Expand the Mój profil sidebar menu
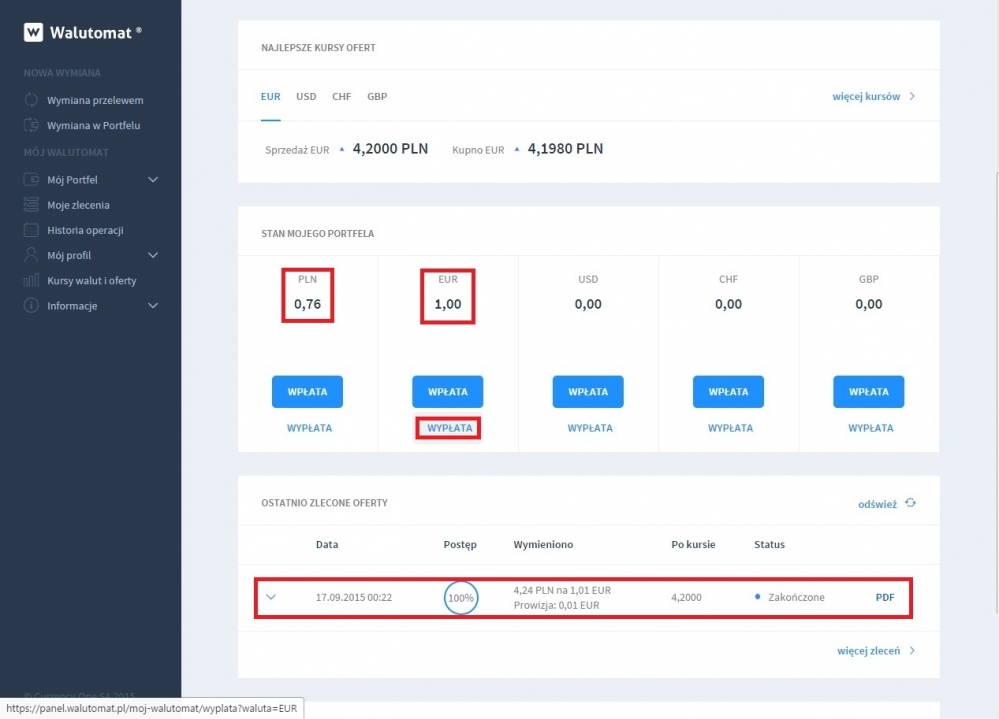The image size is (999, 719). [x=153, y=256]
